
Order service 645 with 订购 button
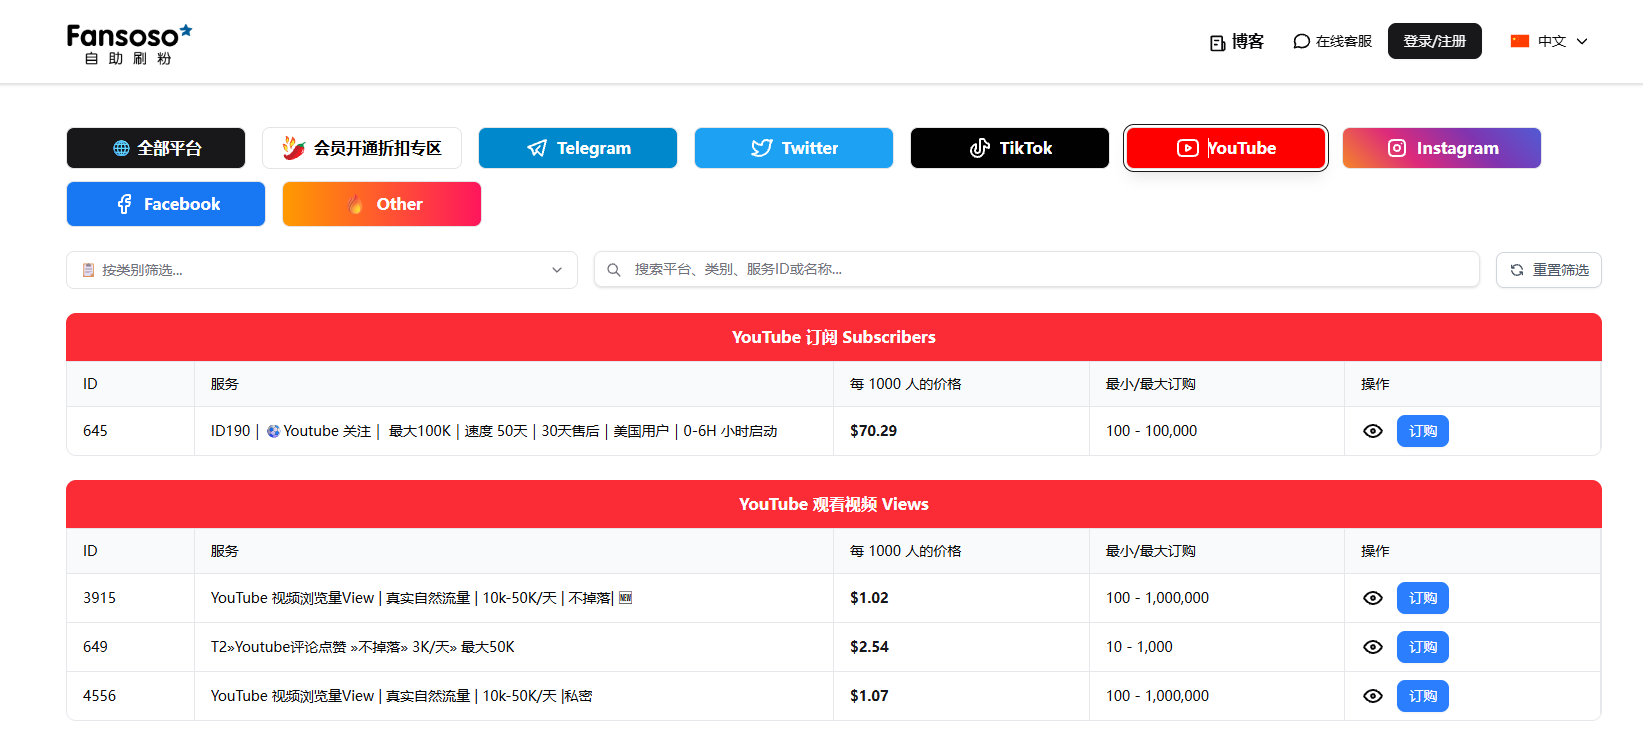click(x=1423, y=431)
